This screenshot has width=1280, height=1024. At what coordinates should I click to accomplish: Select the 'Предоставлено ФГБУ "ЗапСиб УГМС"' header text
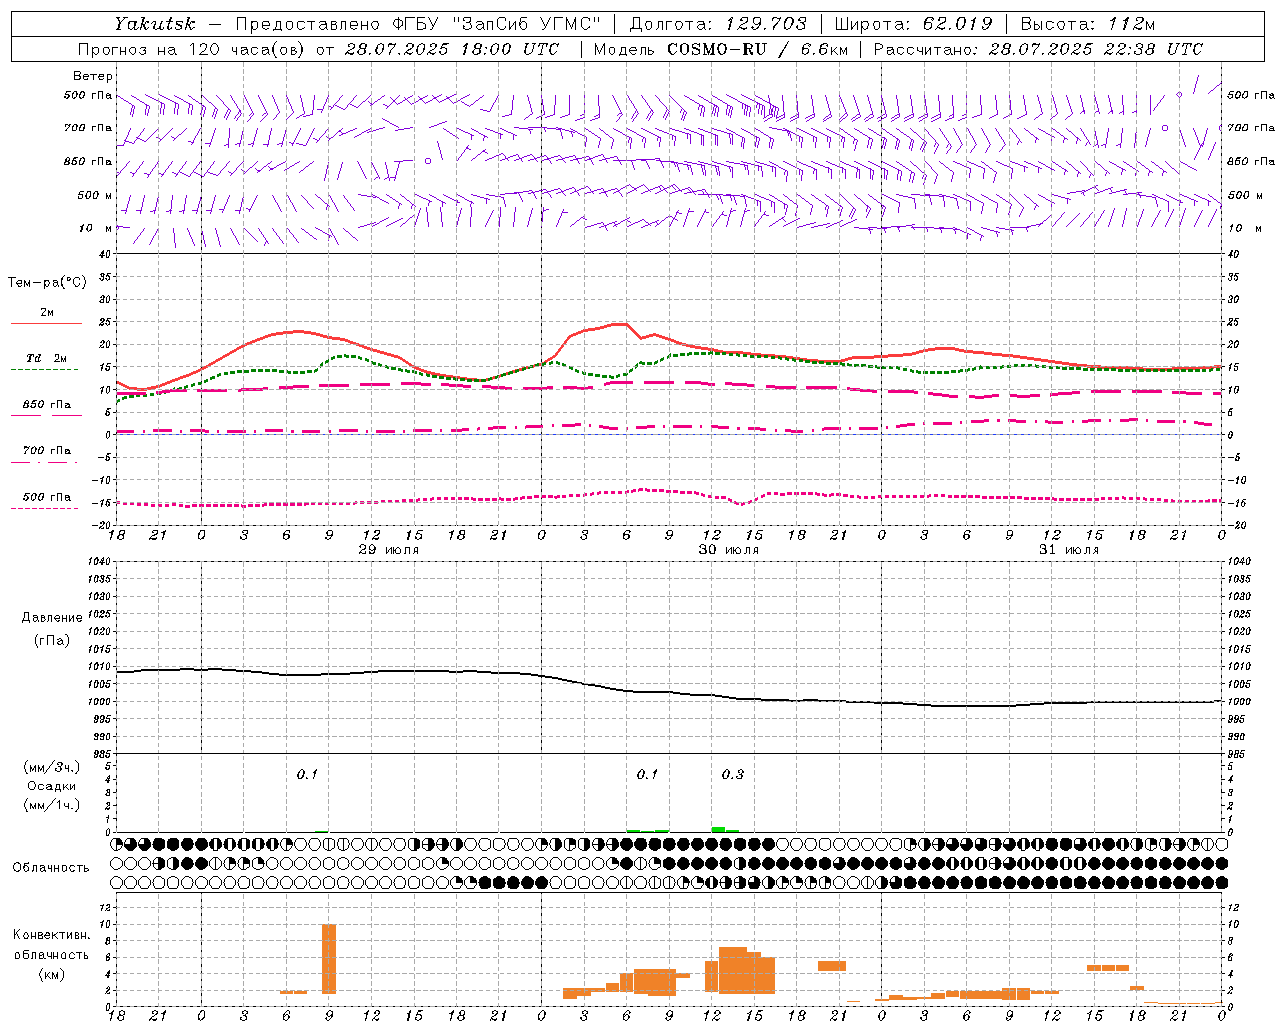click(418, 24)
